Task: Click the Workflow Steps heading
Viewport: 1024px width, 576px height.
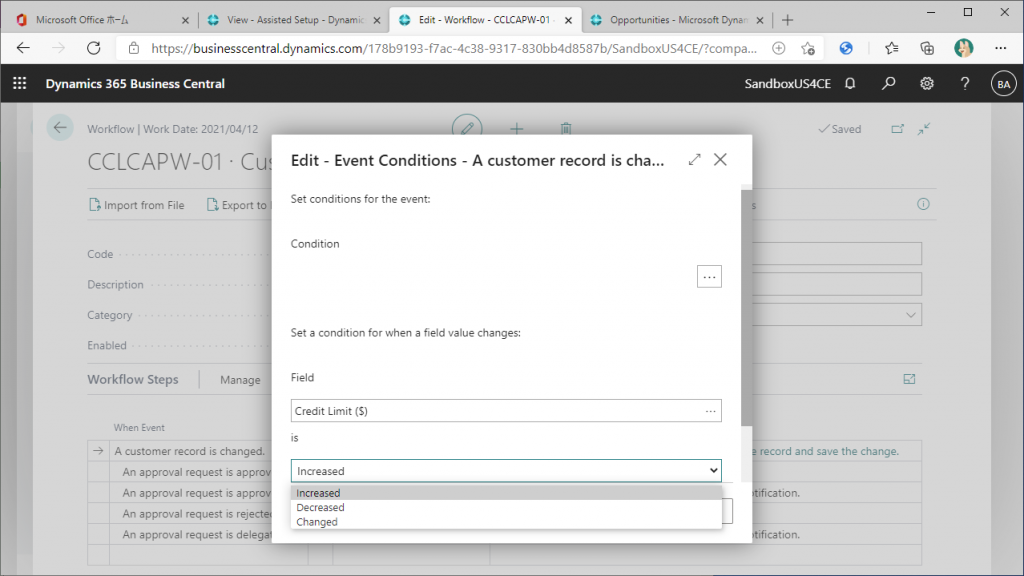Action: click(133, 379)
